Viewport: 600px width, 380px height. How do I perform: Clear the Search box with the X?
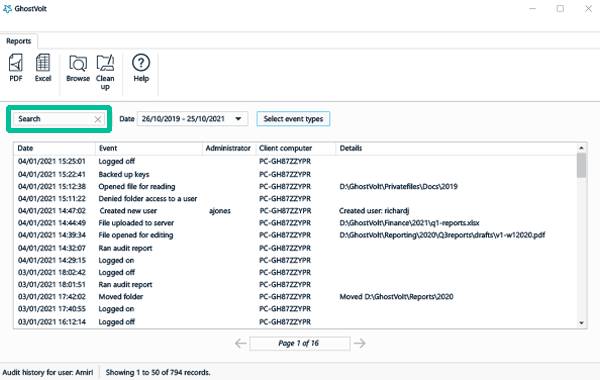coord(98,119)
